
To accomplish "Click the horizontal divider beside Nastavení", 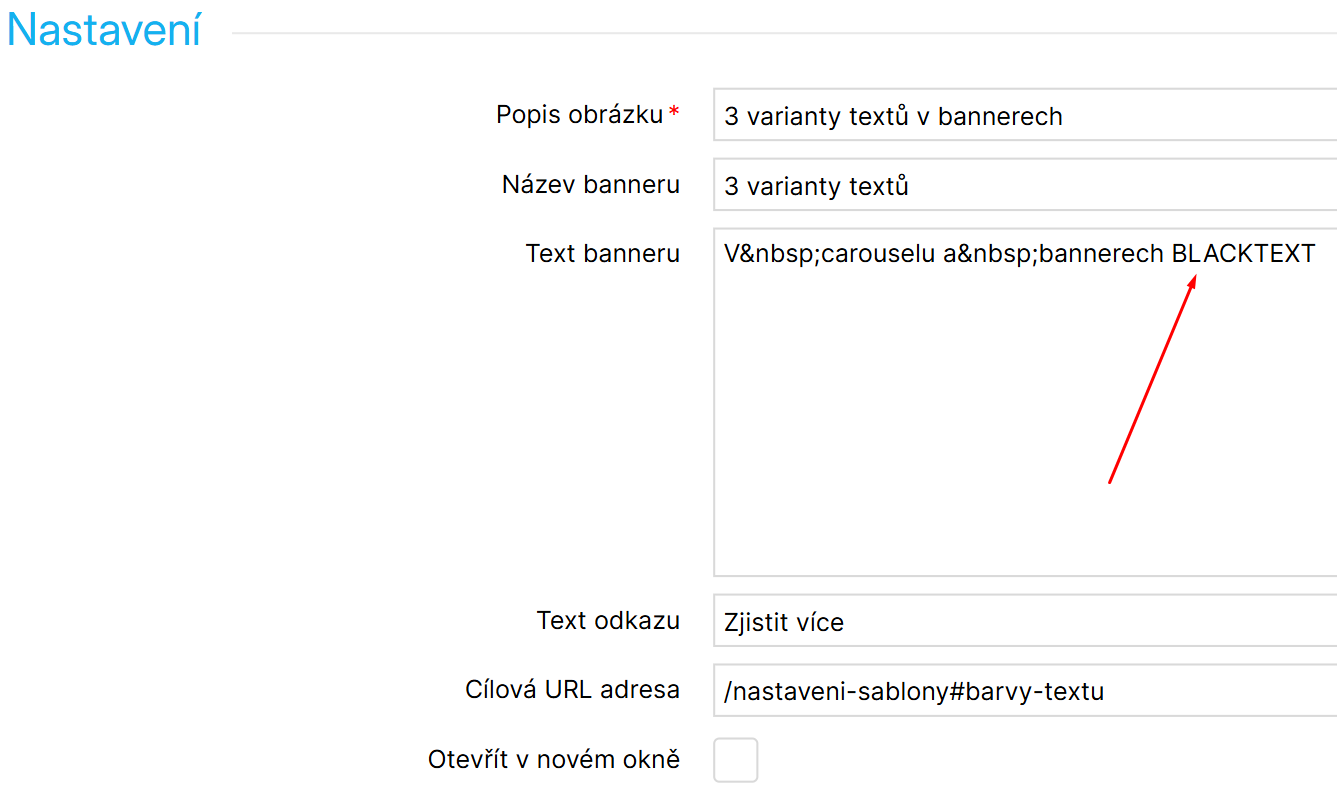I will [x=780, y=33].
